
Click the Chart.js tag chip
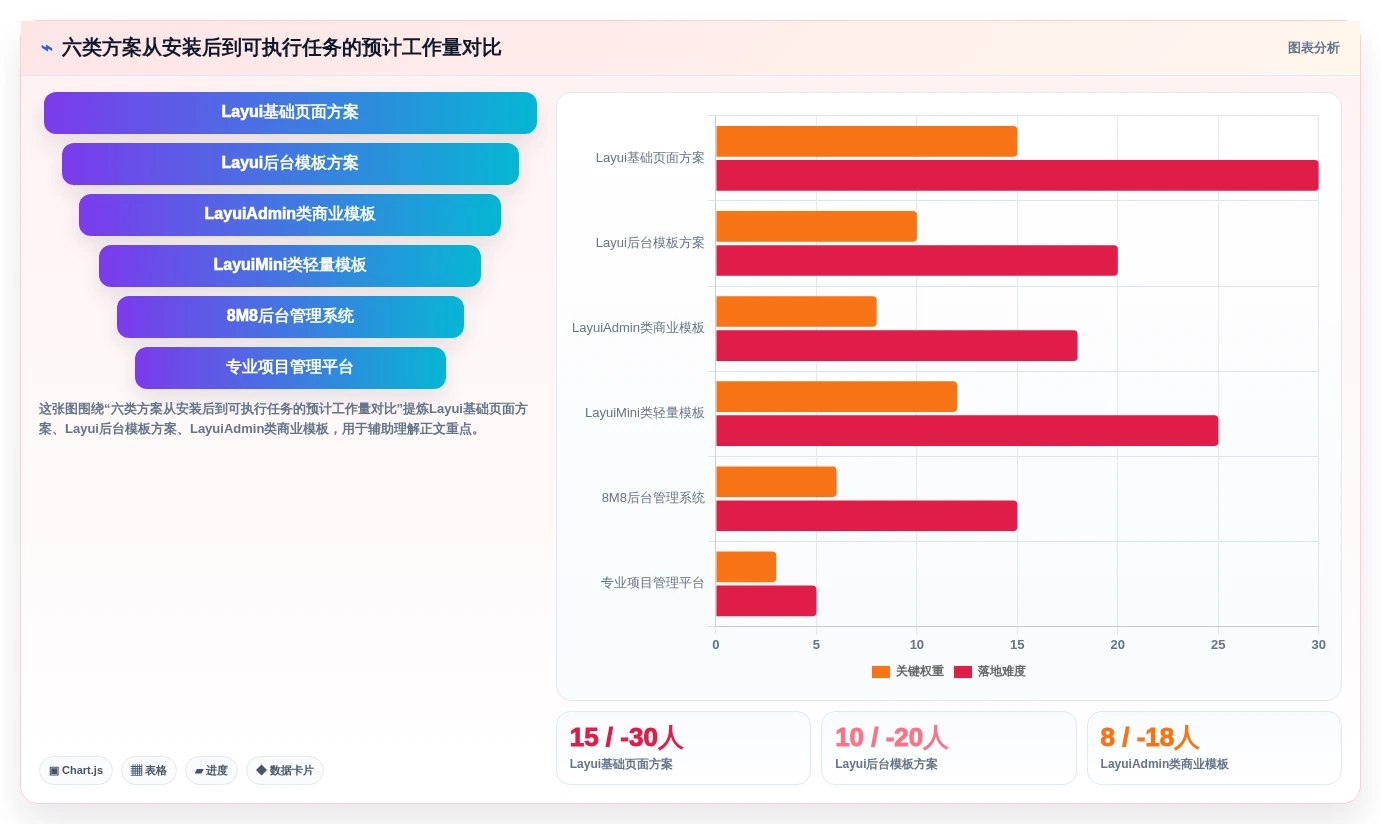click(76, 770)
